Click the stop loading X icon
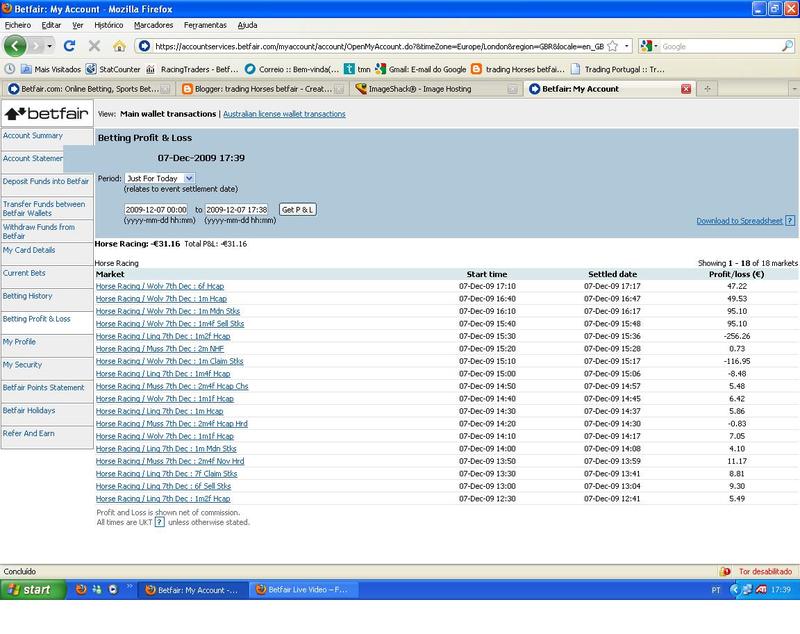Screen dimensions: 800x634 tap(94, 46)
